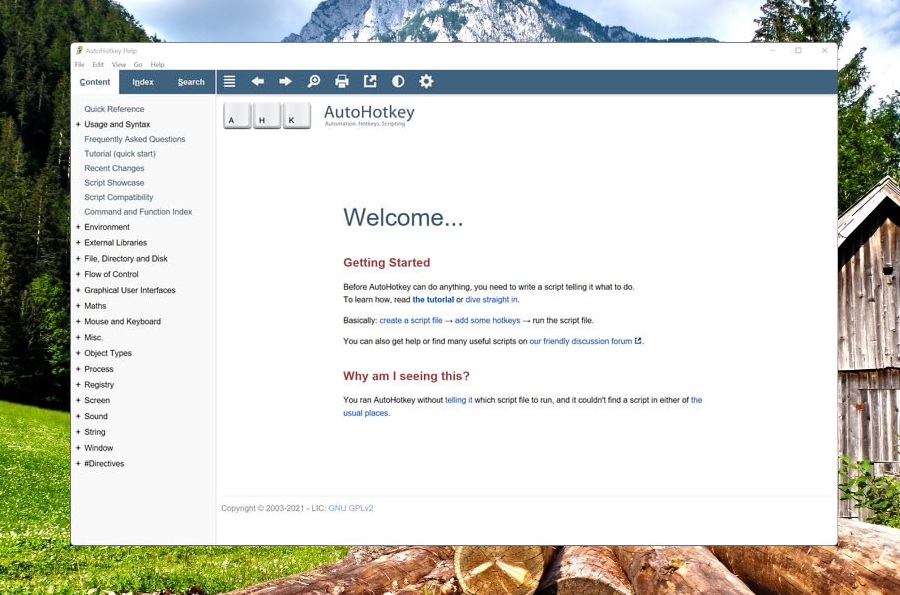Switch to the Search tab

(191, 82)
